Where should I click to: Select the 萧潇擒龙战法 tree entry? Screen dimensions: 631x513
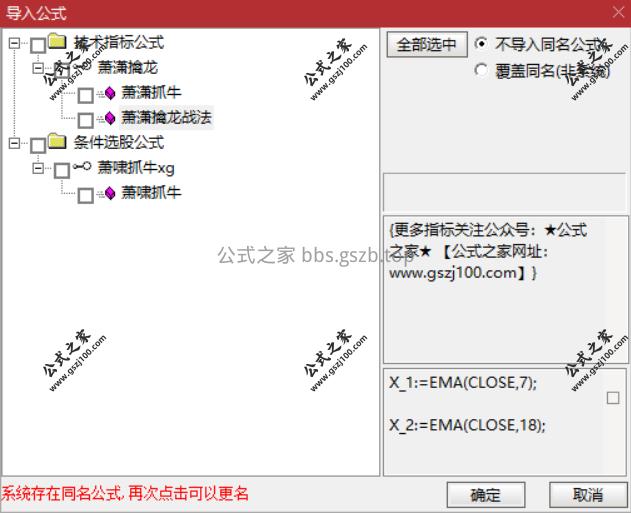166,117
